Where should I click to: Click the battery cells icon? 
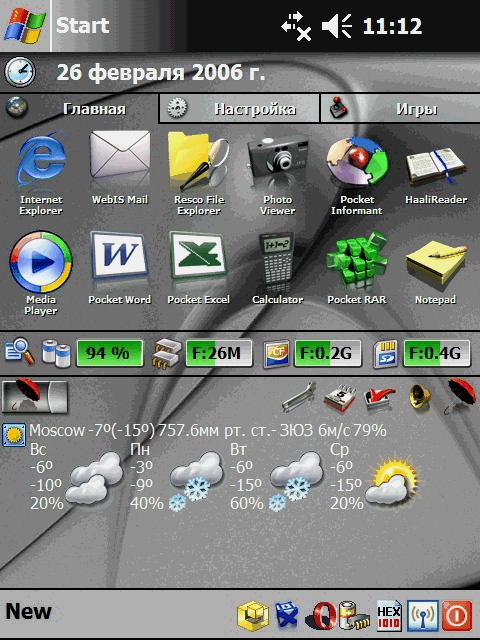tap(56, 353)
